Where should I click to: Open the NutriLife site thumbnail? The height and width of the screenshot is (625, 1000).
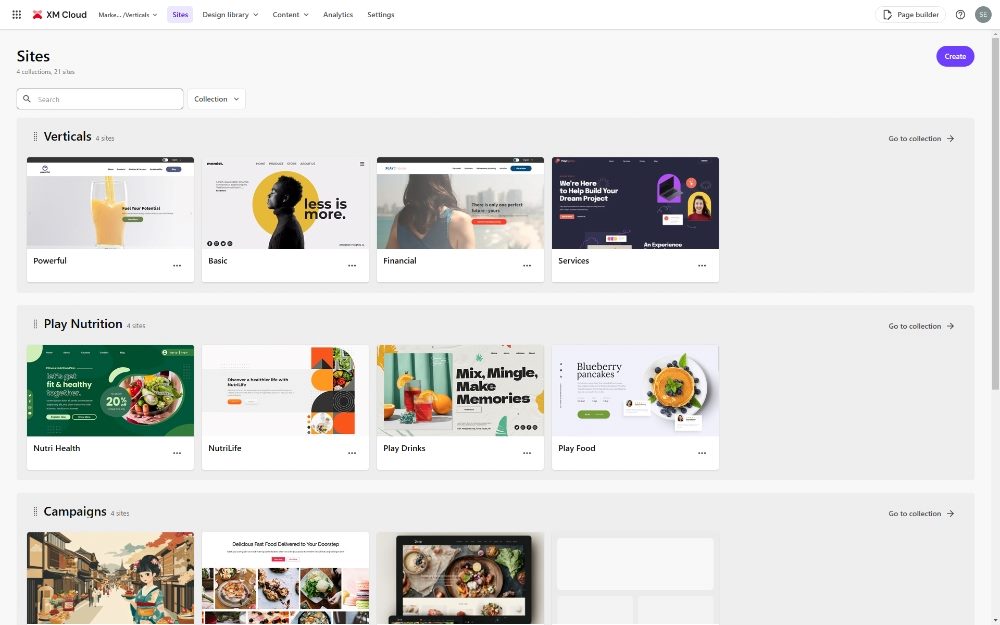click(x=285, y=390)
